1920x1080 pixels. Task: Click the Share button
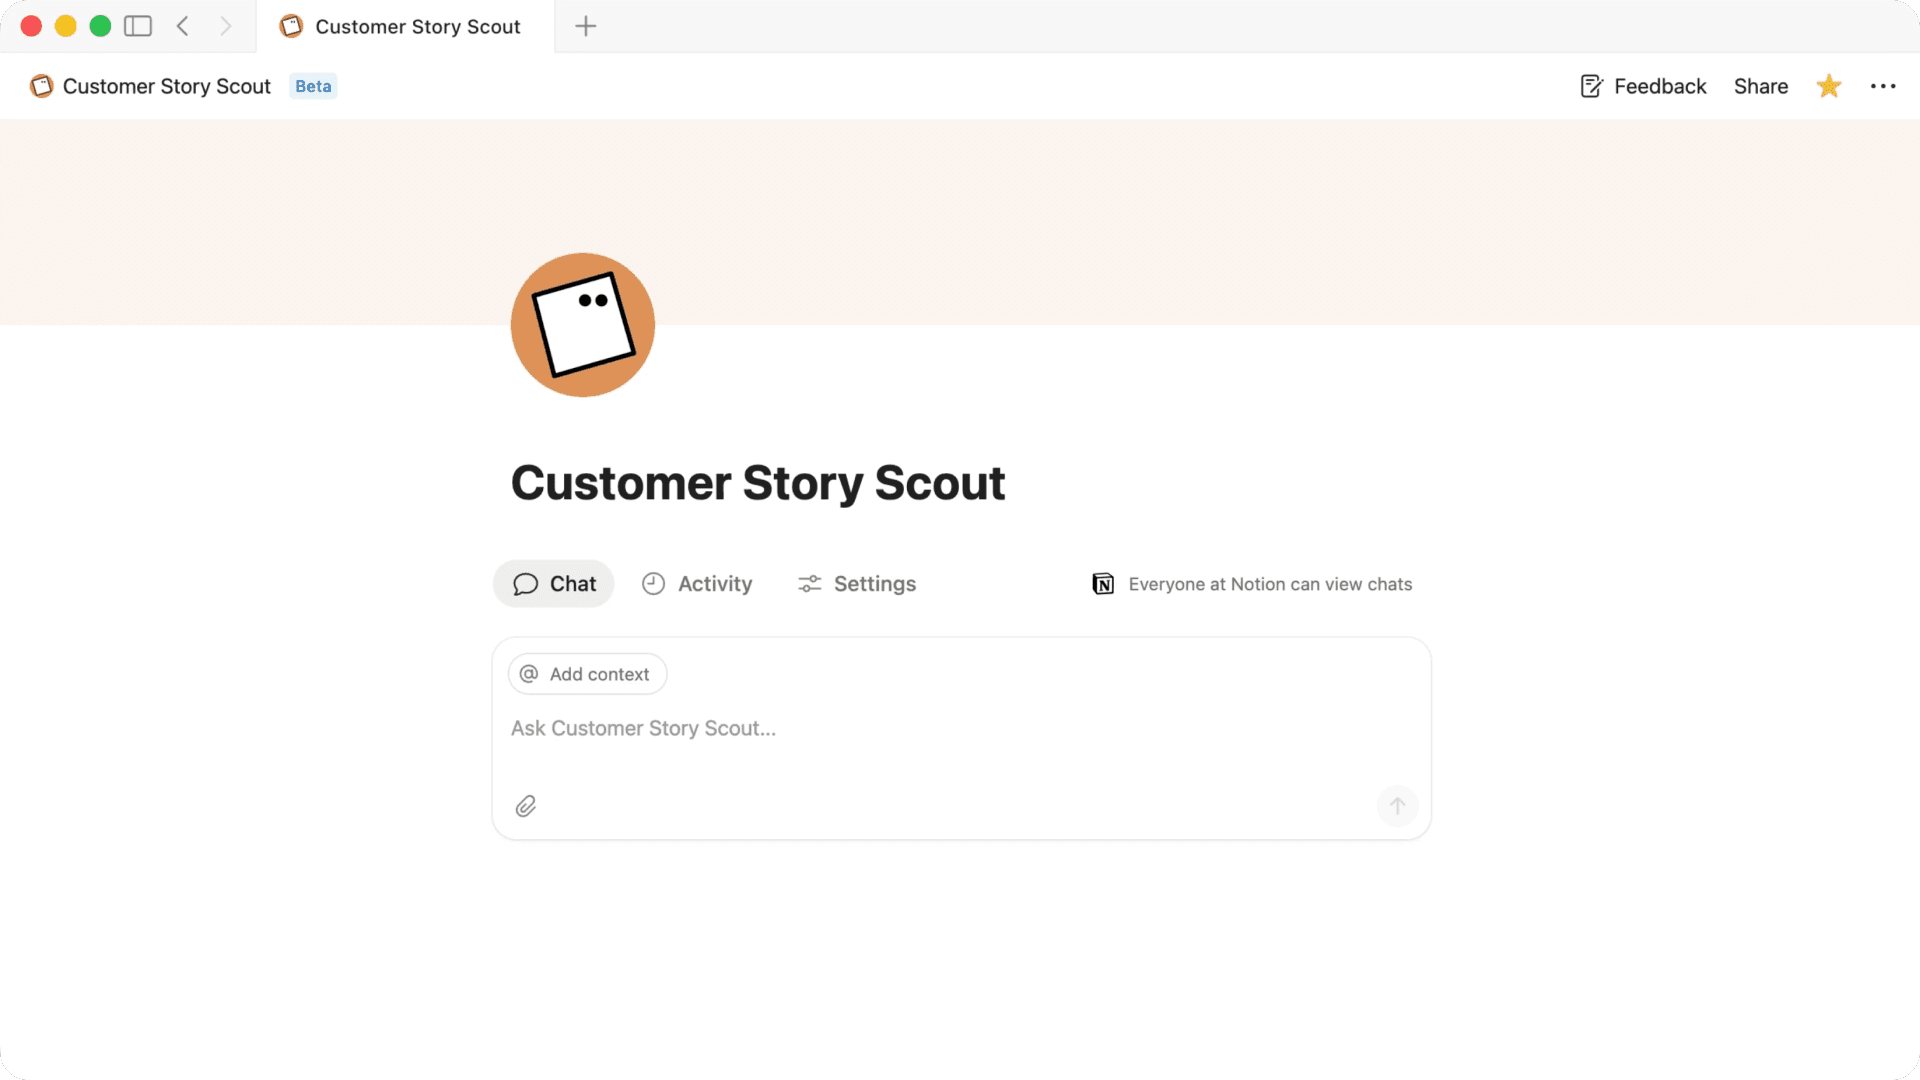(x=1761, y=86)
